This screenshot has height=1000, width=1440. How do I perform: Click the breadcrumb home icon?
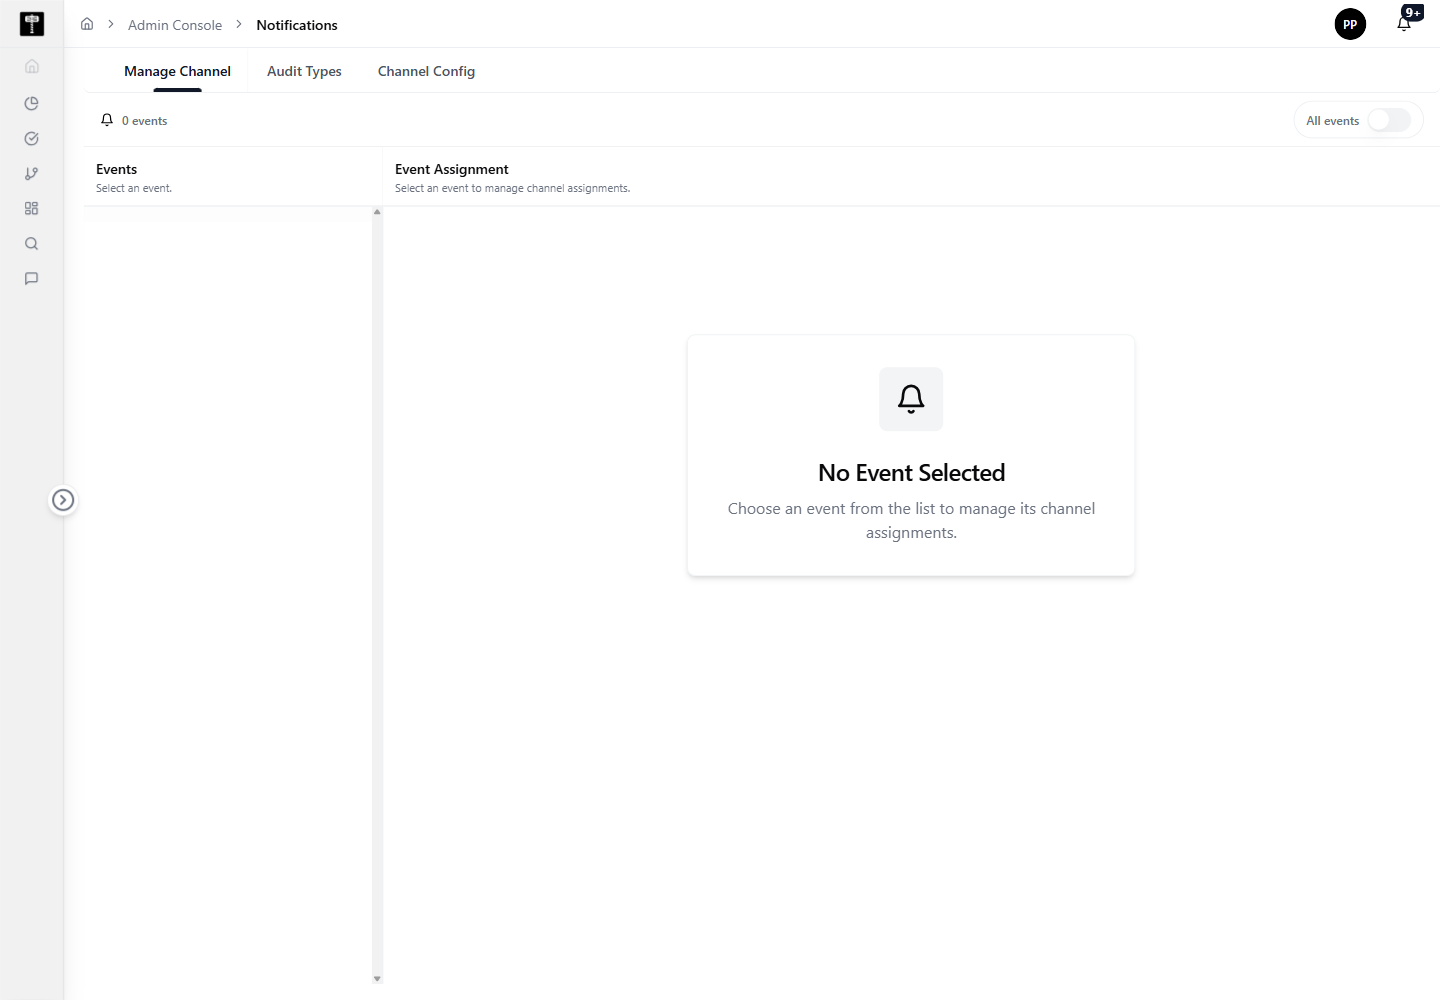pyautogui.click(x=87, y=24)
